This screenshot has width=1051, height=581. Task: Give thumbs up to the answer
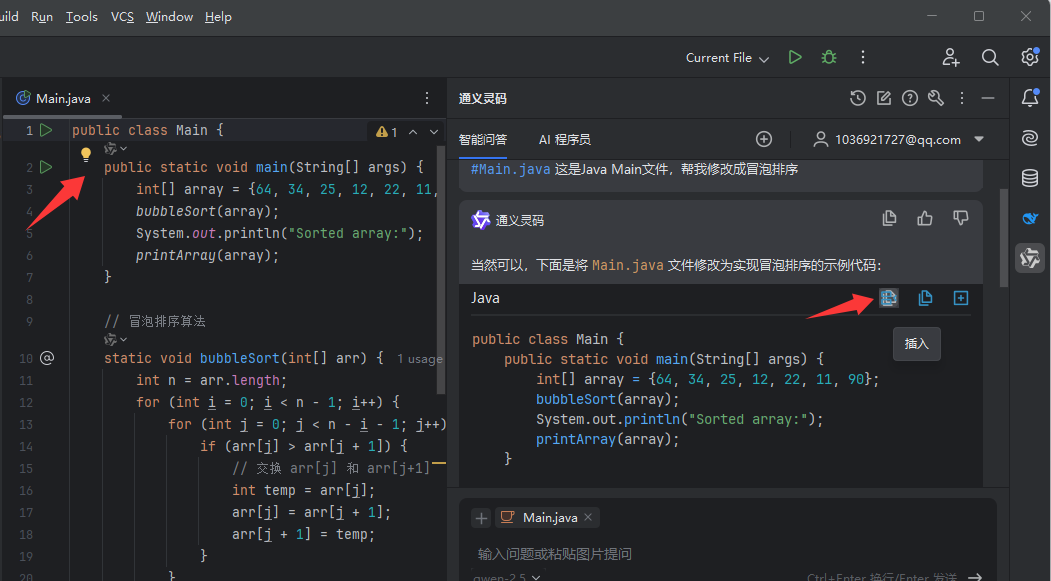click(x=925, y=218)
